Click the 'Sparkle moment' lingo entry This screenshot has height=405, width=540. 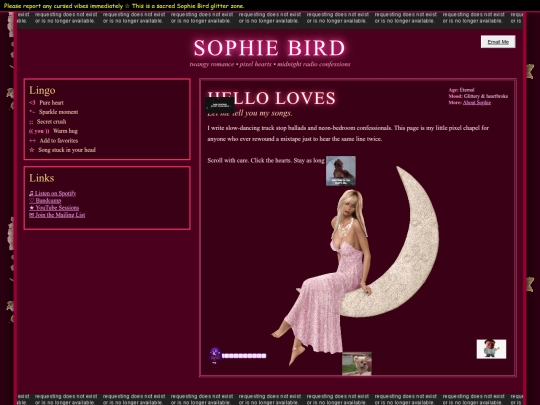point(53,112)
